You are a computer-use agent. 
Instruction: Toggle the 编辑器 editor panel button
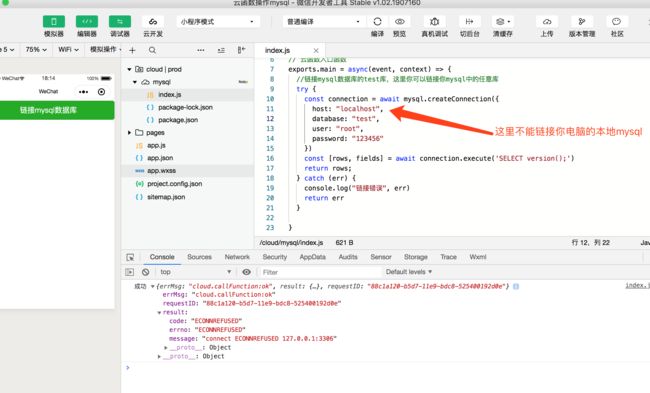coord(87,22)
